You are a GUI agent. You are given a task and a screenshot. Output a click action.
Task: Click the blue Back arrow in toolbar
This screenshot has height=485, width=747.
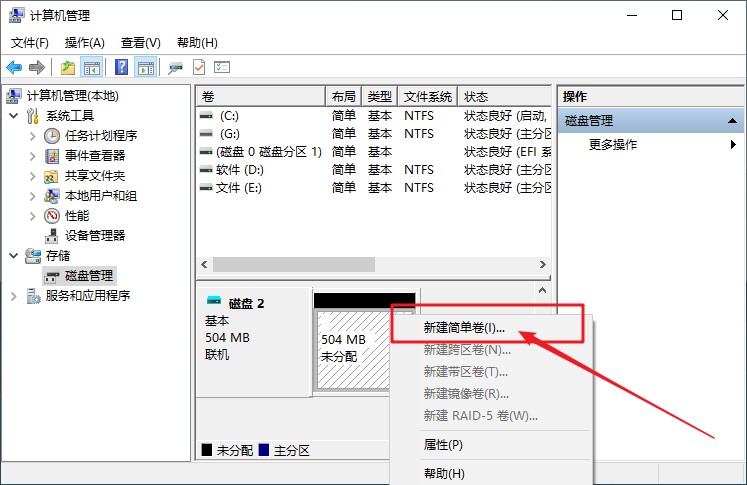tap(14, 67)
